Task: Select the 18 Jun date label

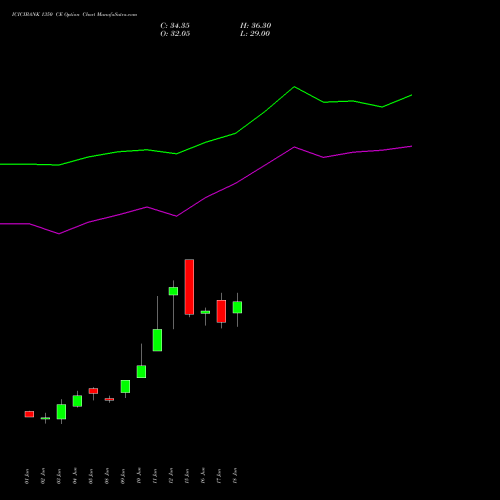Action: pyautogui.click(x=235, y=476)
